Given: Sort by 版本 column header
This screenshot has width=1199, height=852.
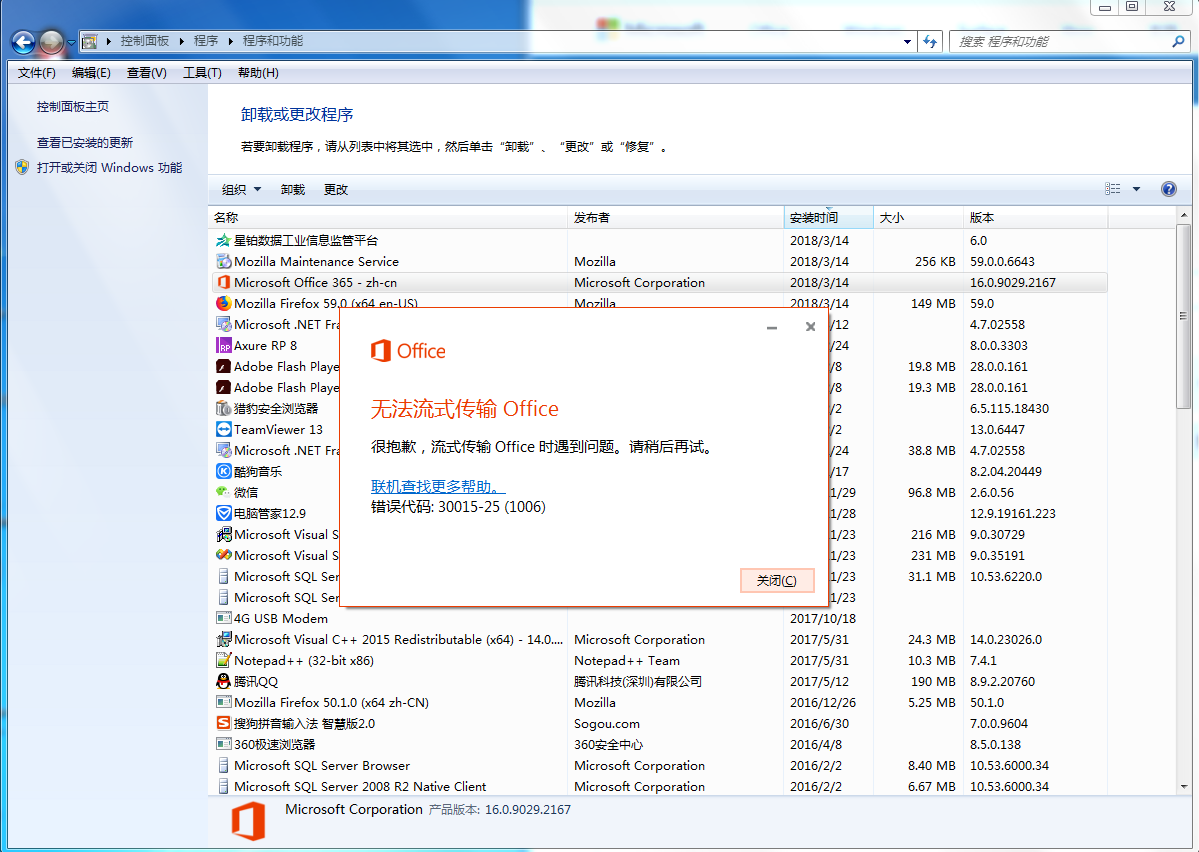Looking at the screenshot, I should point(1035,218).
